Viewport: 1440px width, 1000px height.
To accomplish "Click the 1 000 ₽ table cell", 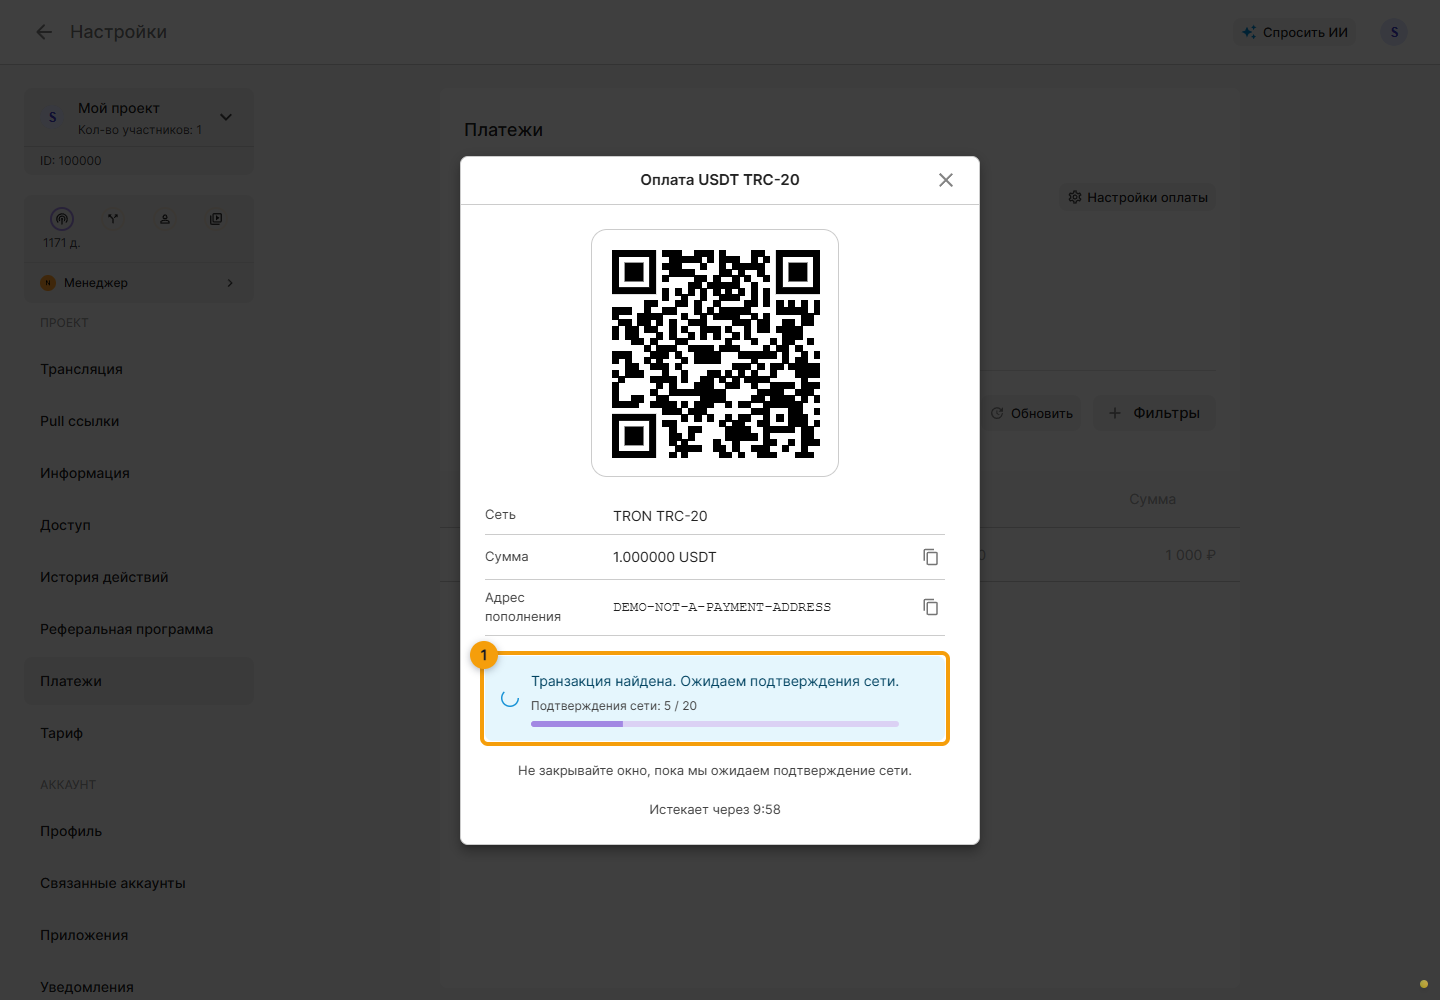I will pyautogui.click(x=1190, y=555).
